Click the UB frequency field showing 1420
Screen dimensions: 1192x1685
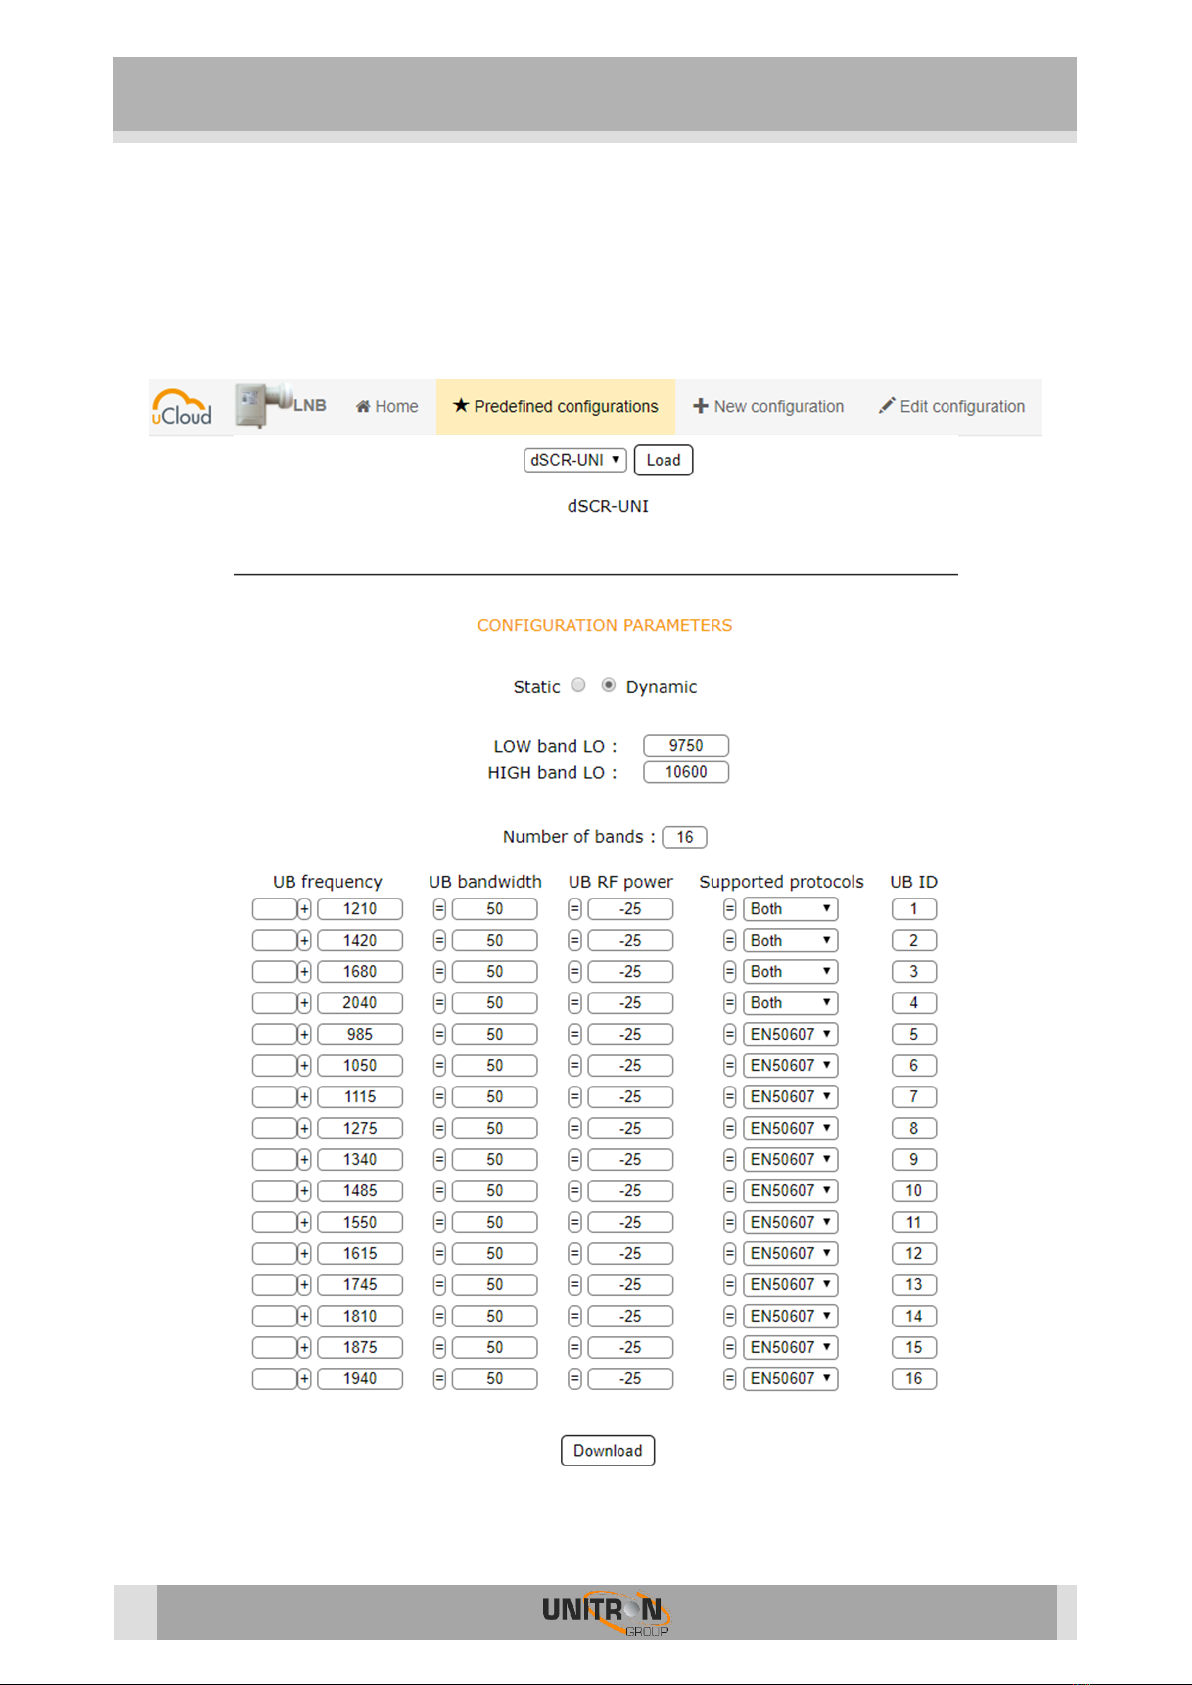[360, 941]
